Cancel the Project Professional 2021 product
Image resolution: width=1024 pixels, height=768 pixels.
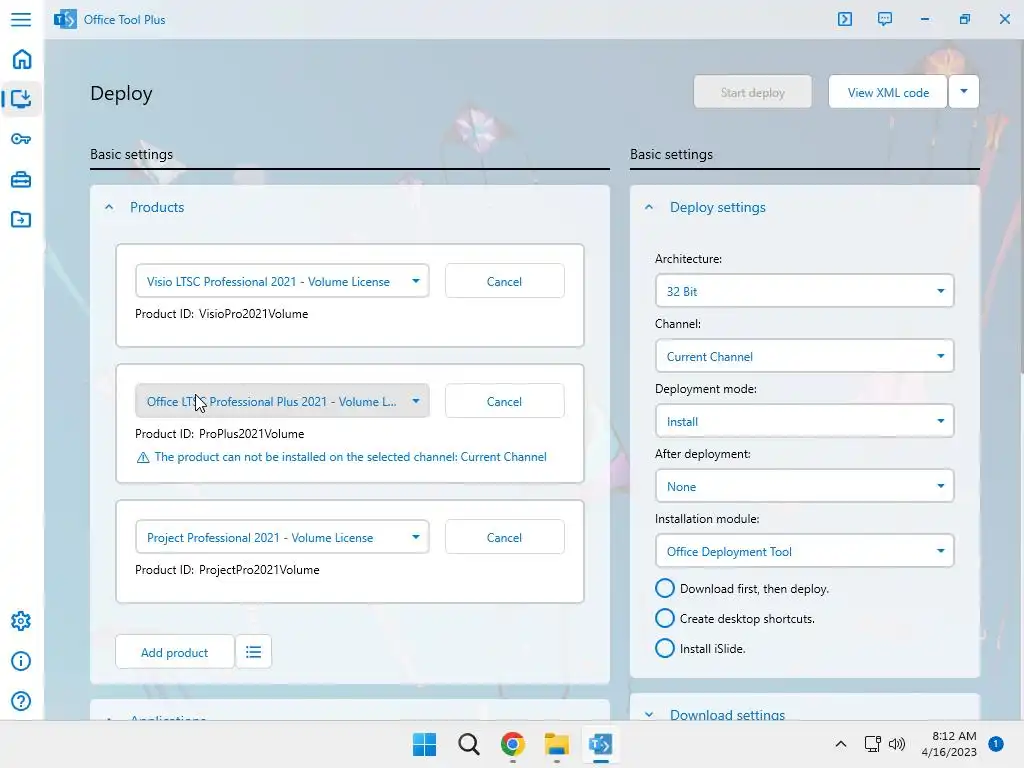pos(504,537)
